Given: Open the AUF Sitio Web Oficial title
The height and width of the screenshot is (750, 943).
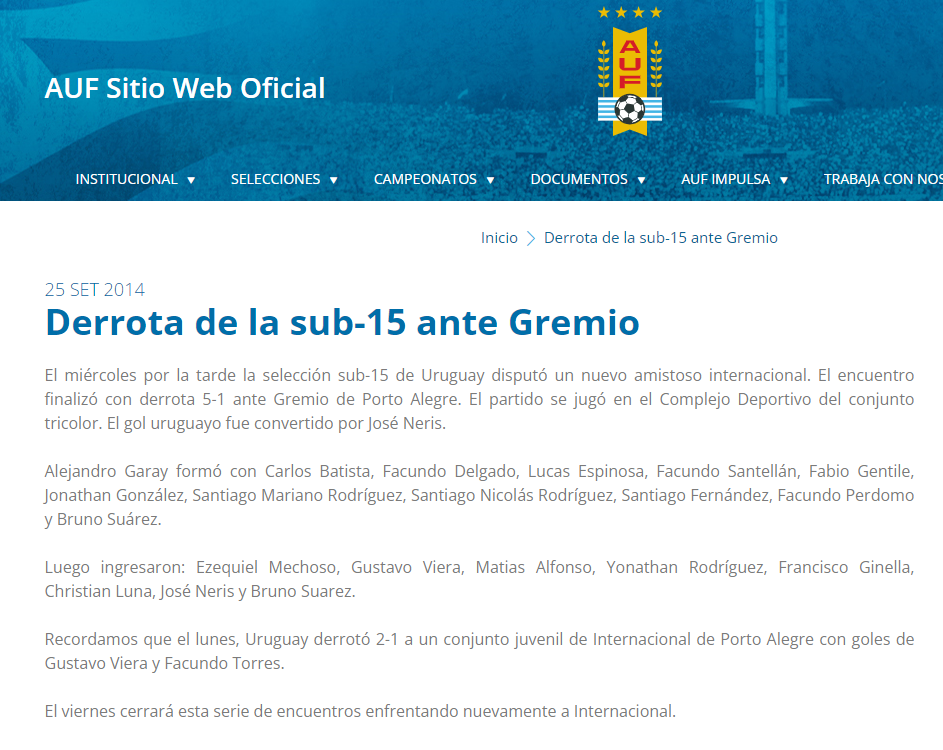Looking at the screenshot, I should click(x=185, y=88).
